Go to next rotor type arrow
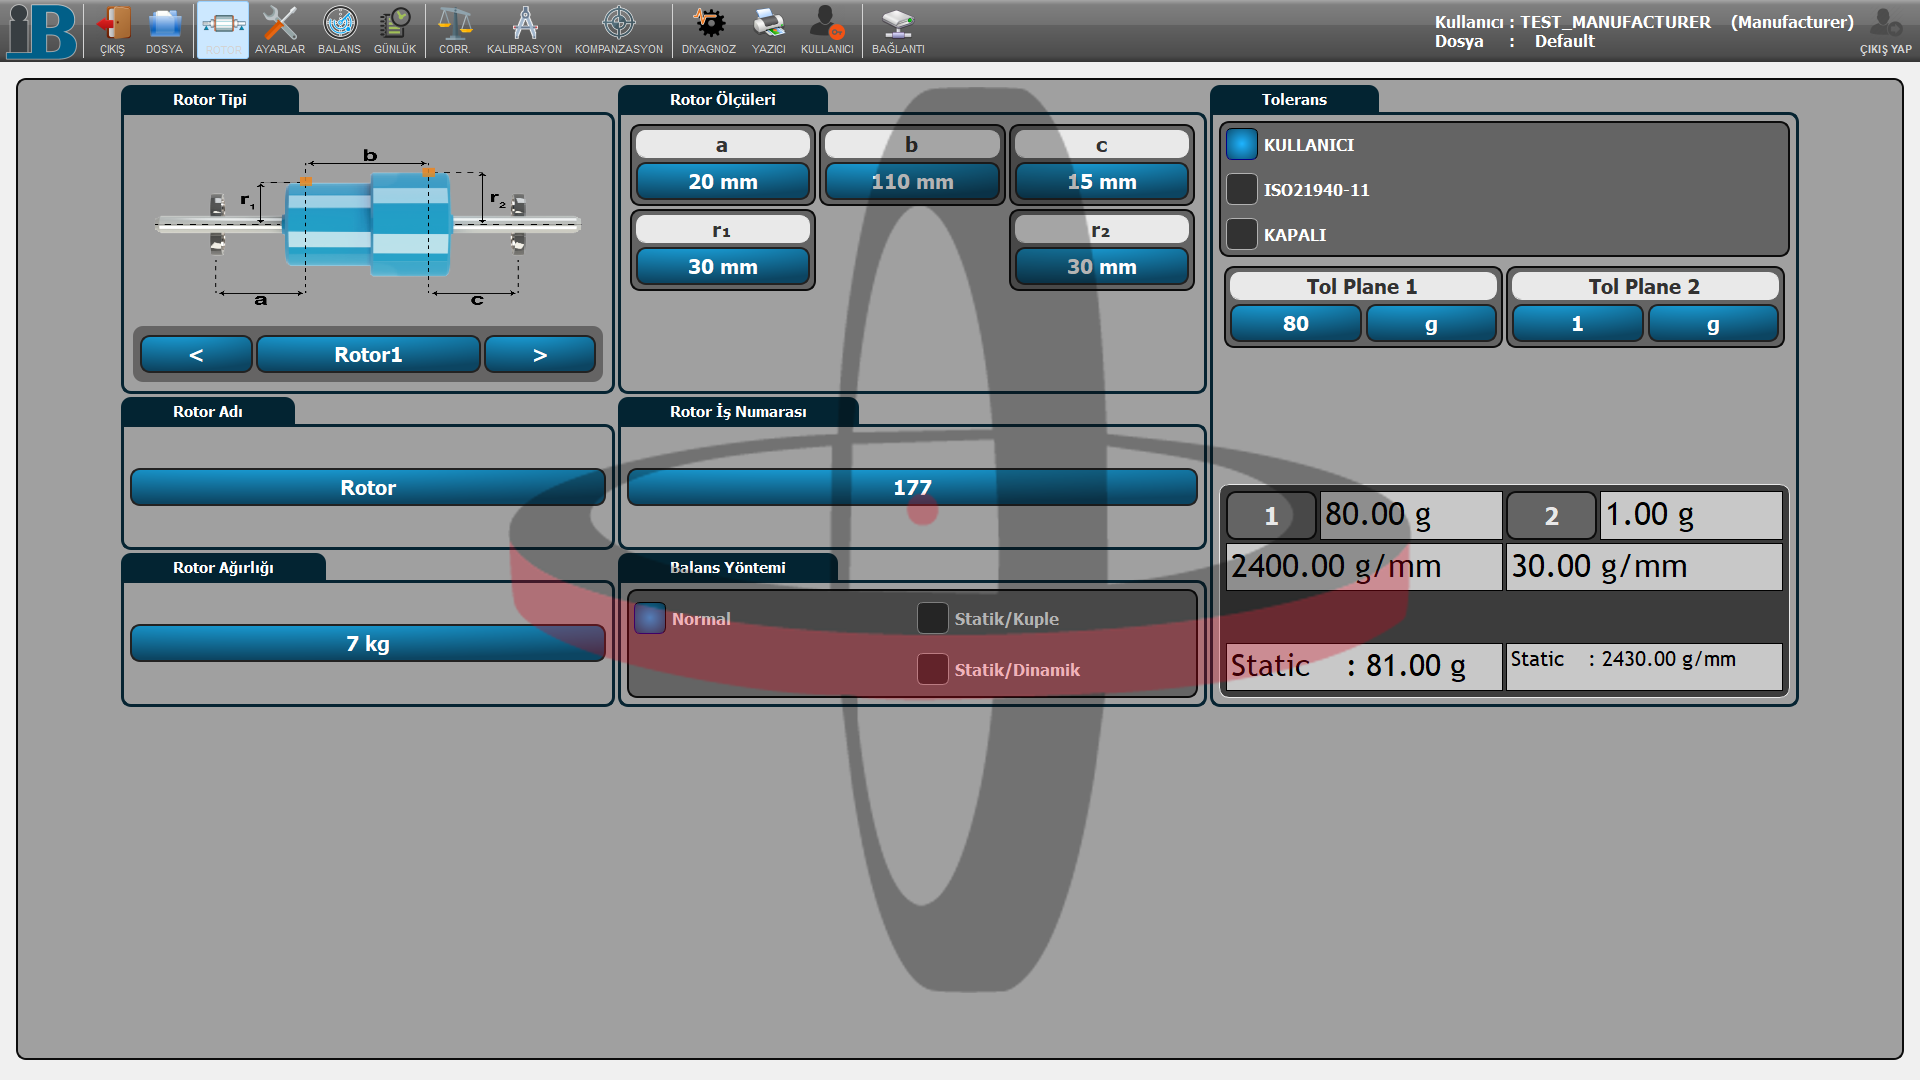The width and height of the screenshot is (1920, 1080). [x=540, y=355]
